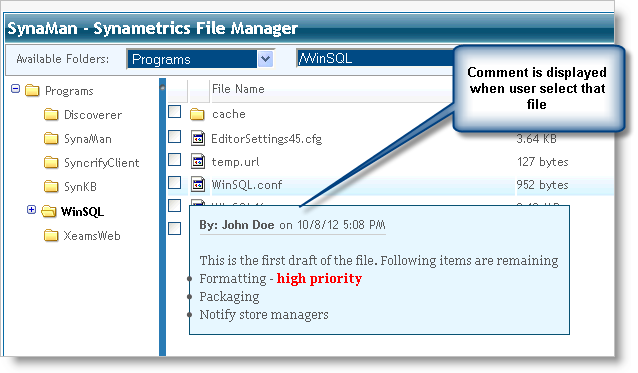Tick the checkbox for EditorSettings45.cfg
The image size is (638, 373).
pos(175,136)
